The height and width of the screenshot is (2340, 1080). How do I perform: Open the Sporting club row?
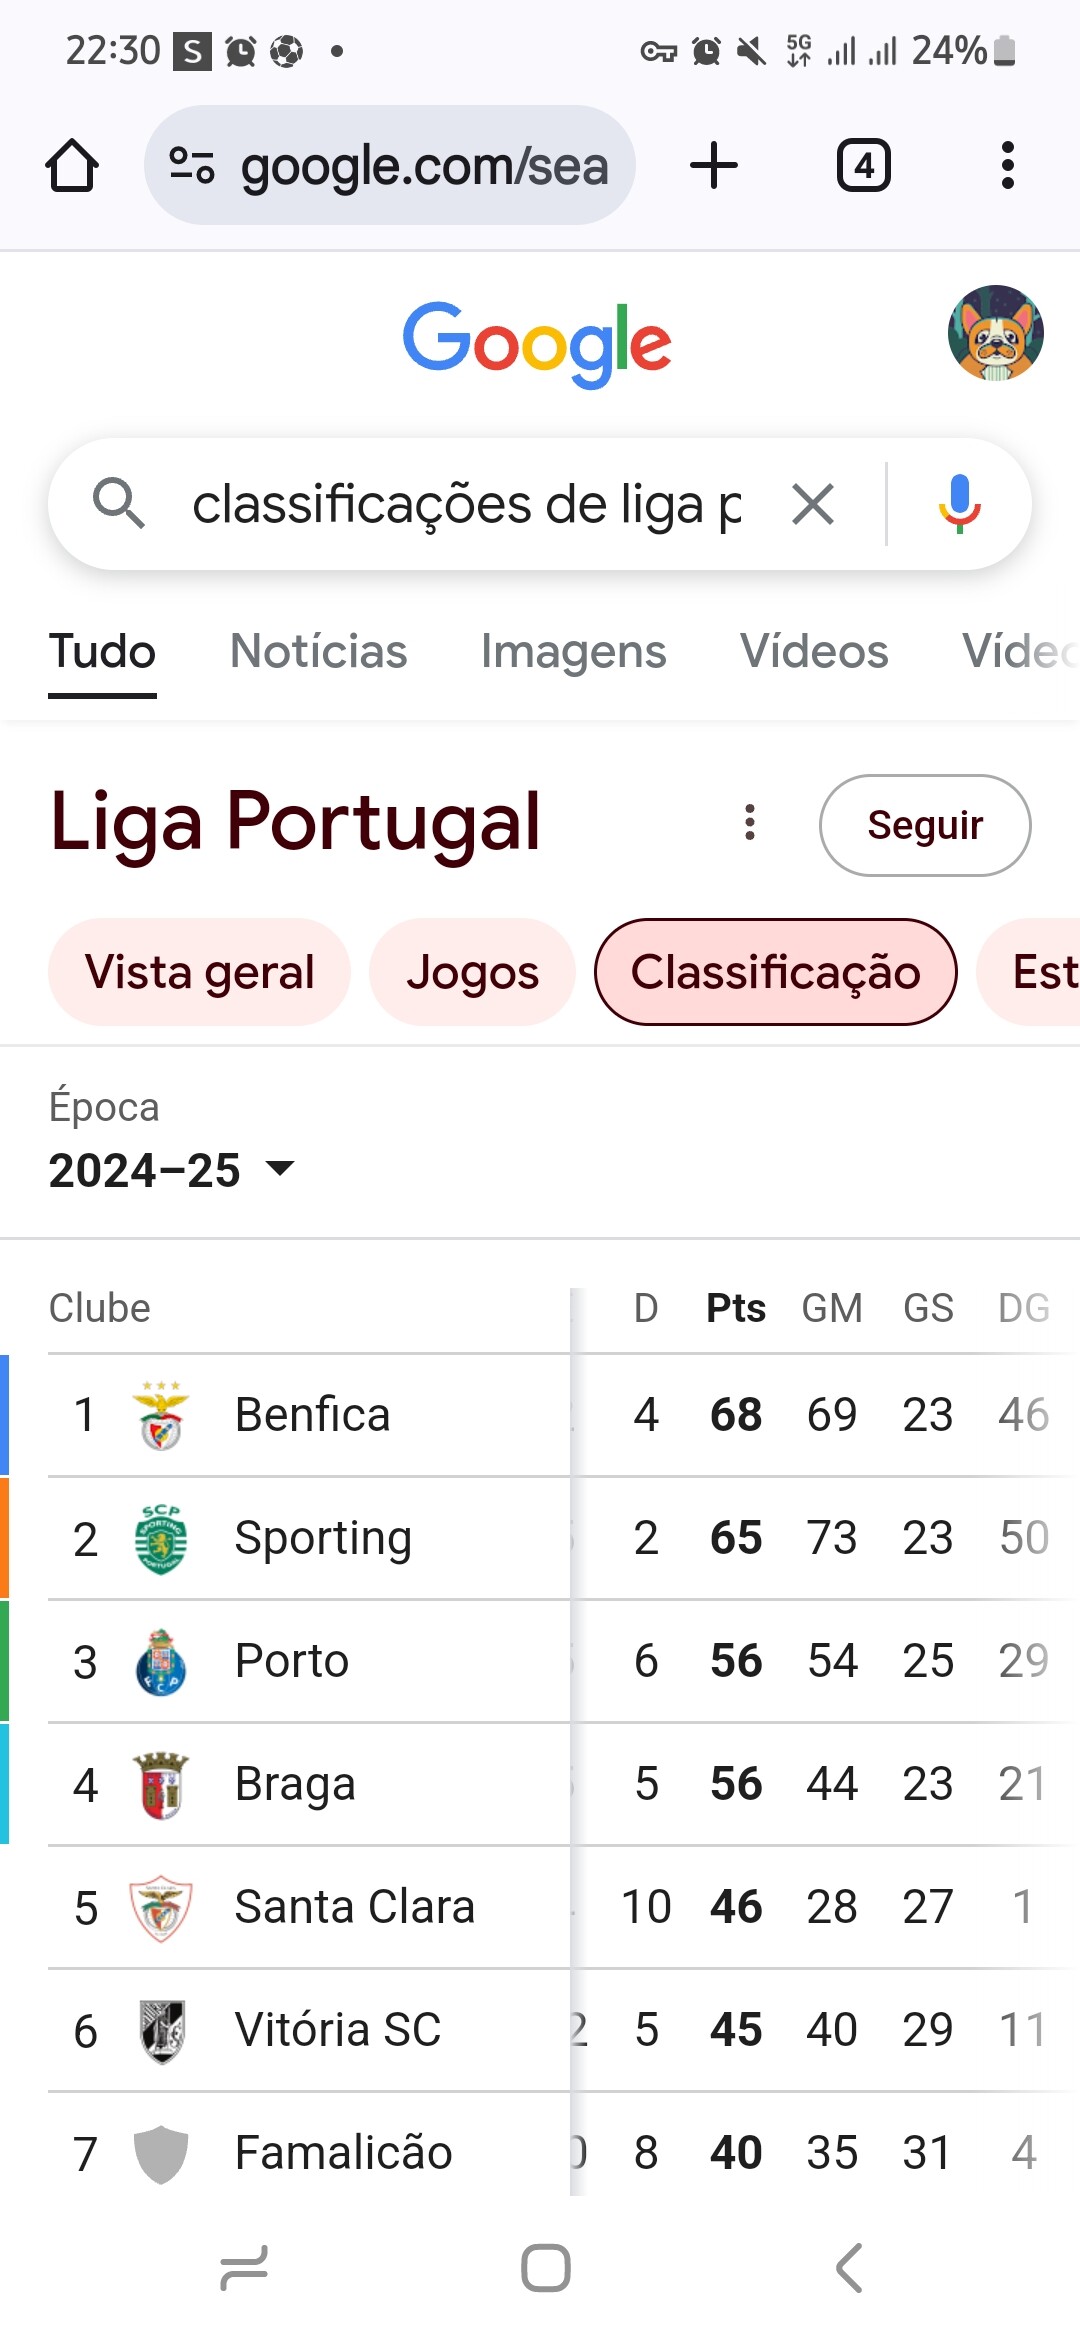click(322, 1538)
